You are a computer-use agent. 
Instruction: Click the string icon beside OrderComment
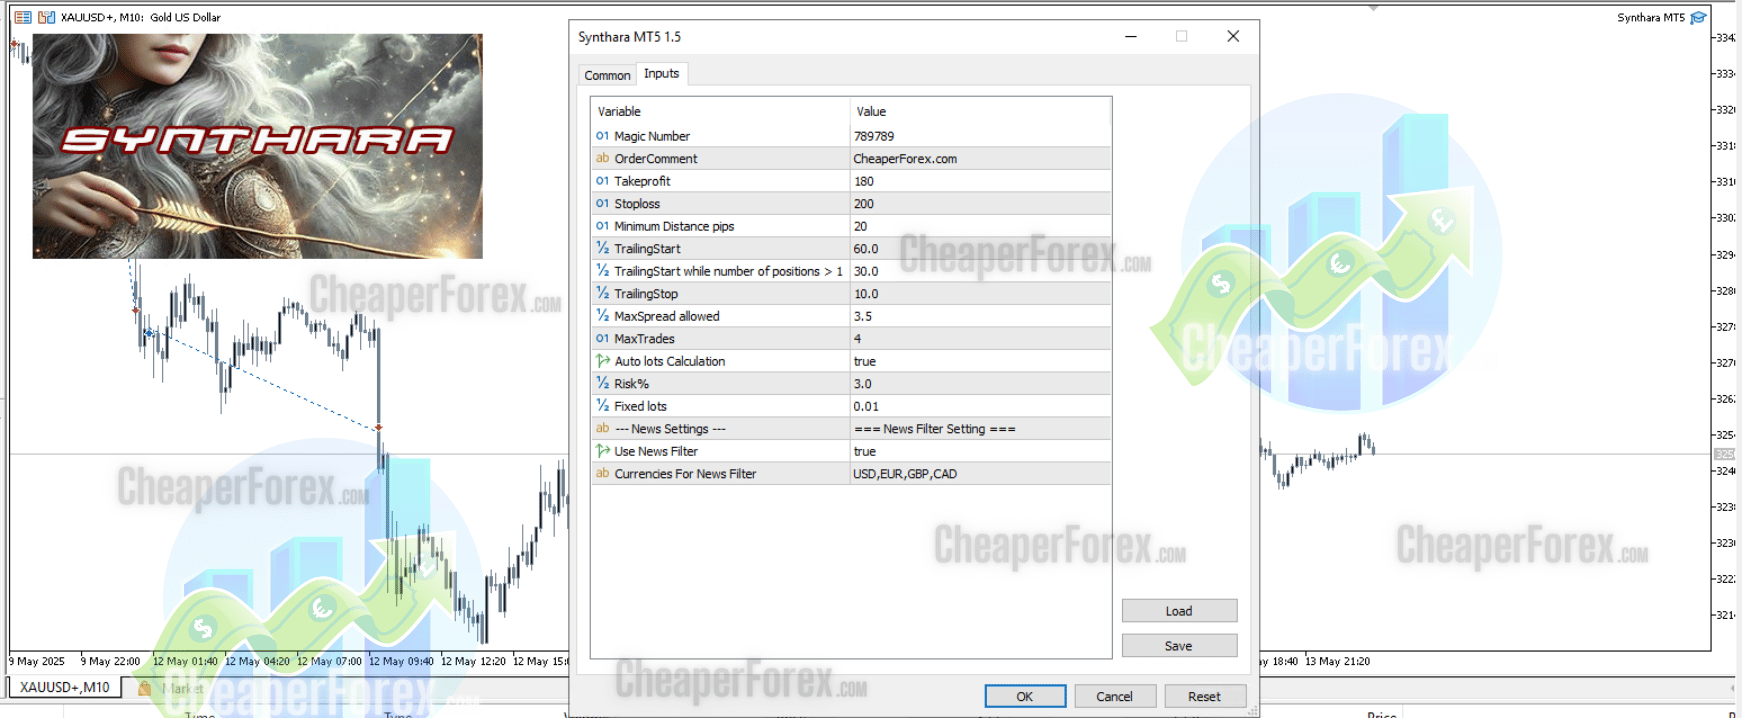(x=602, y=158)
